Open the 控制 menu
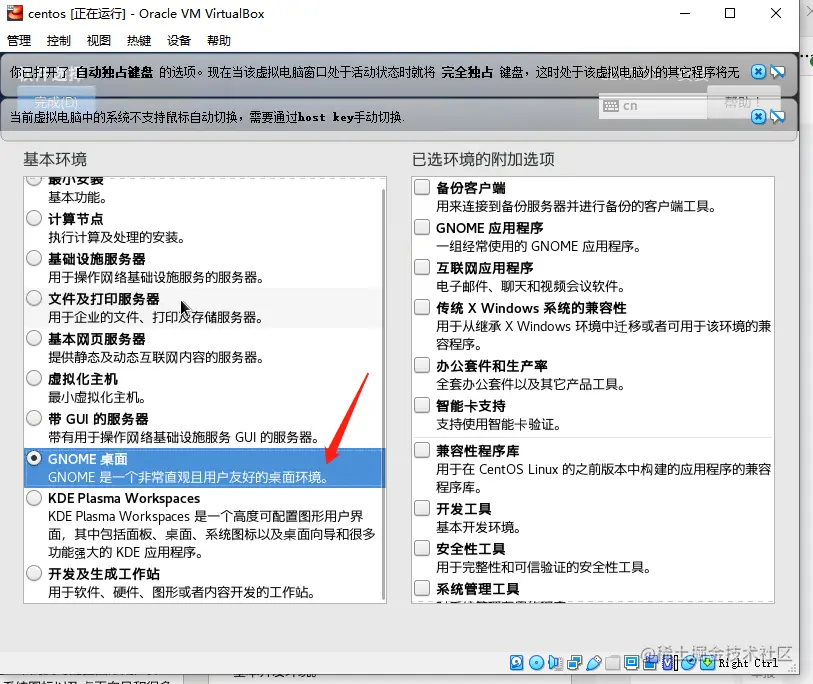The image size is (813, 684). (x=59, y=40)
